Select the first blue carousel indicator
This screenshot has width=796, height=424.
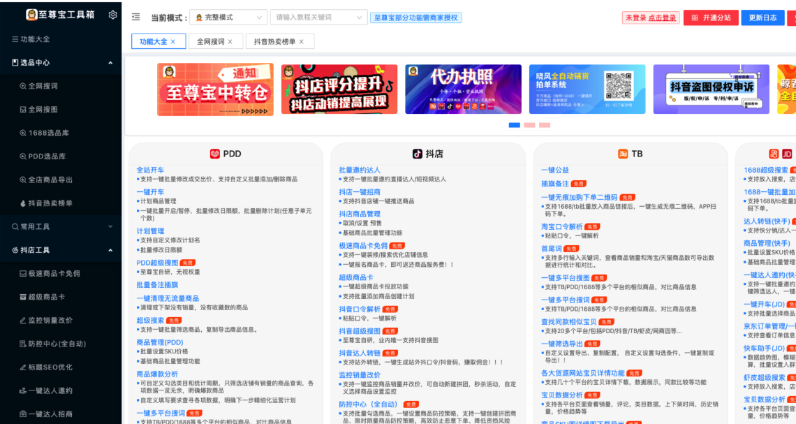514,125
